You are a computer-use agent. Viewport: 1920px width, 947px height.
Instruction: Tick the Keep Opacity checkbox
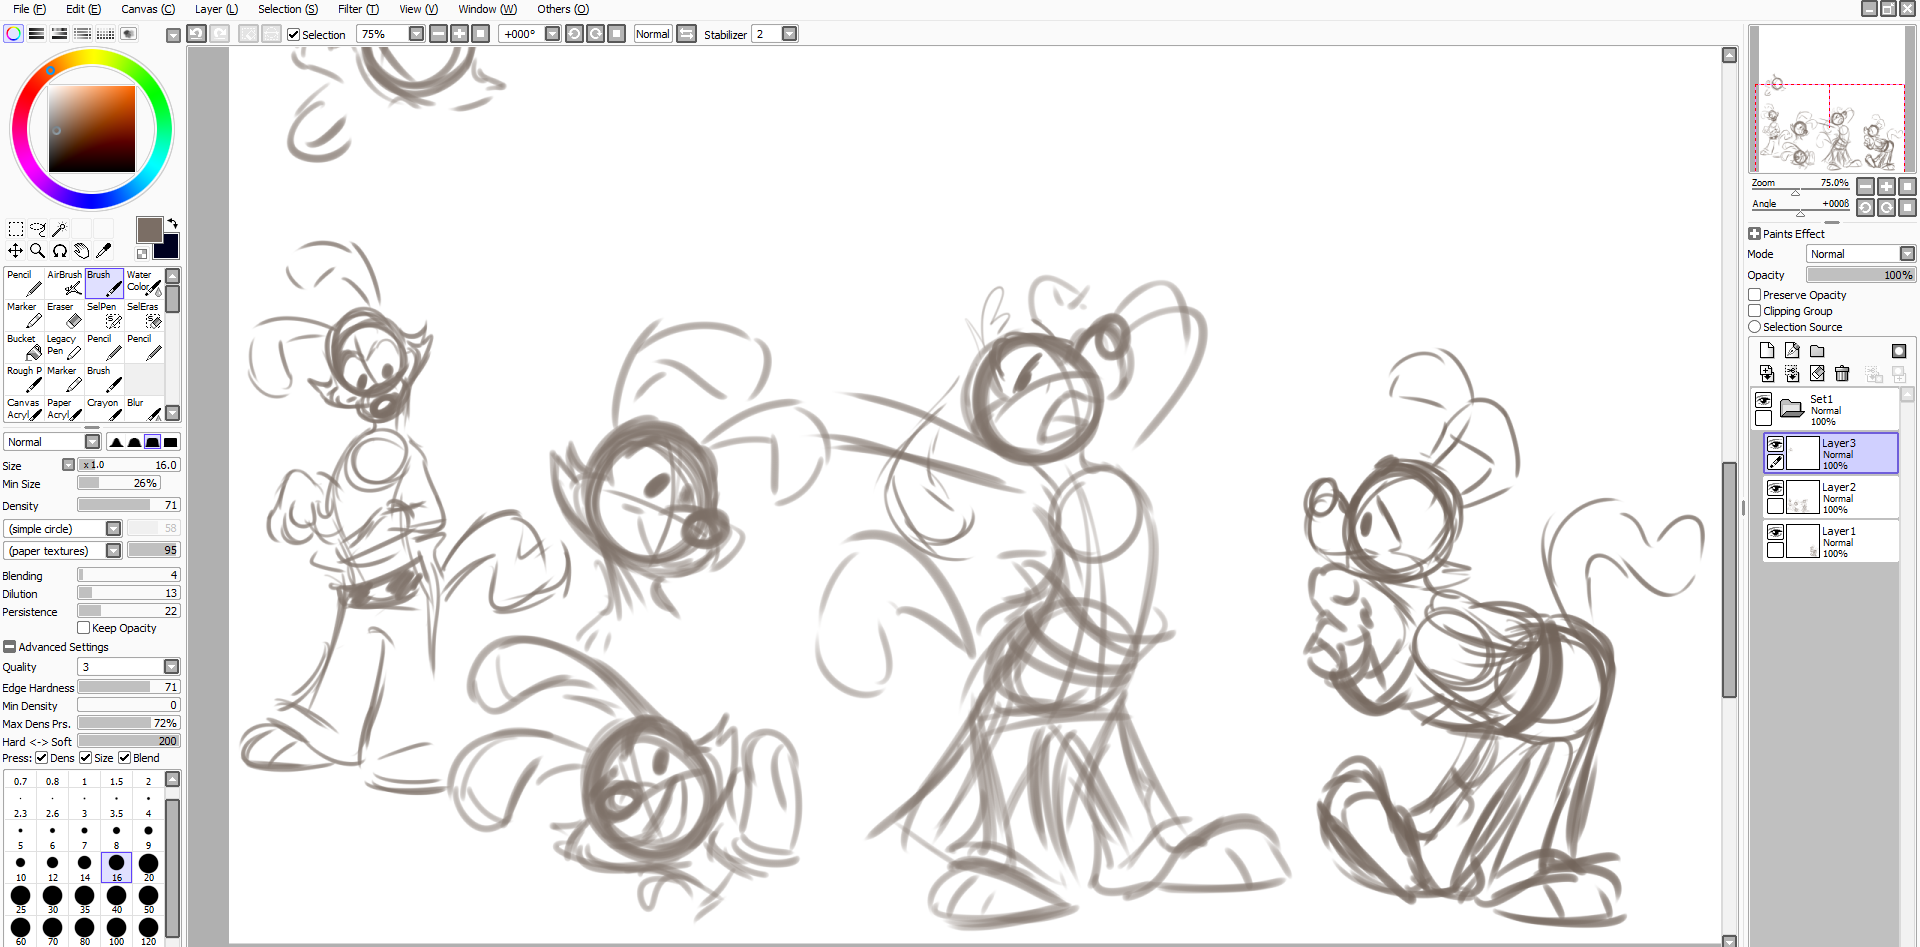[x=84, y=628]
